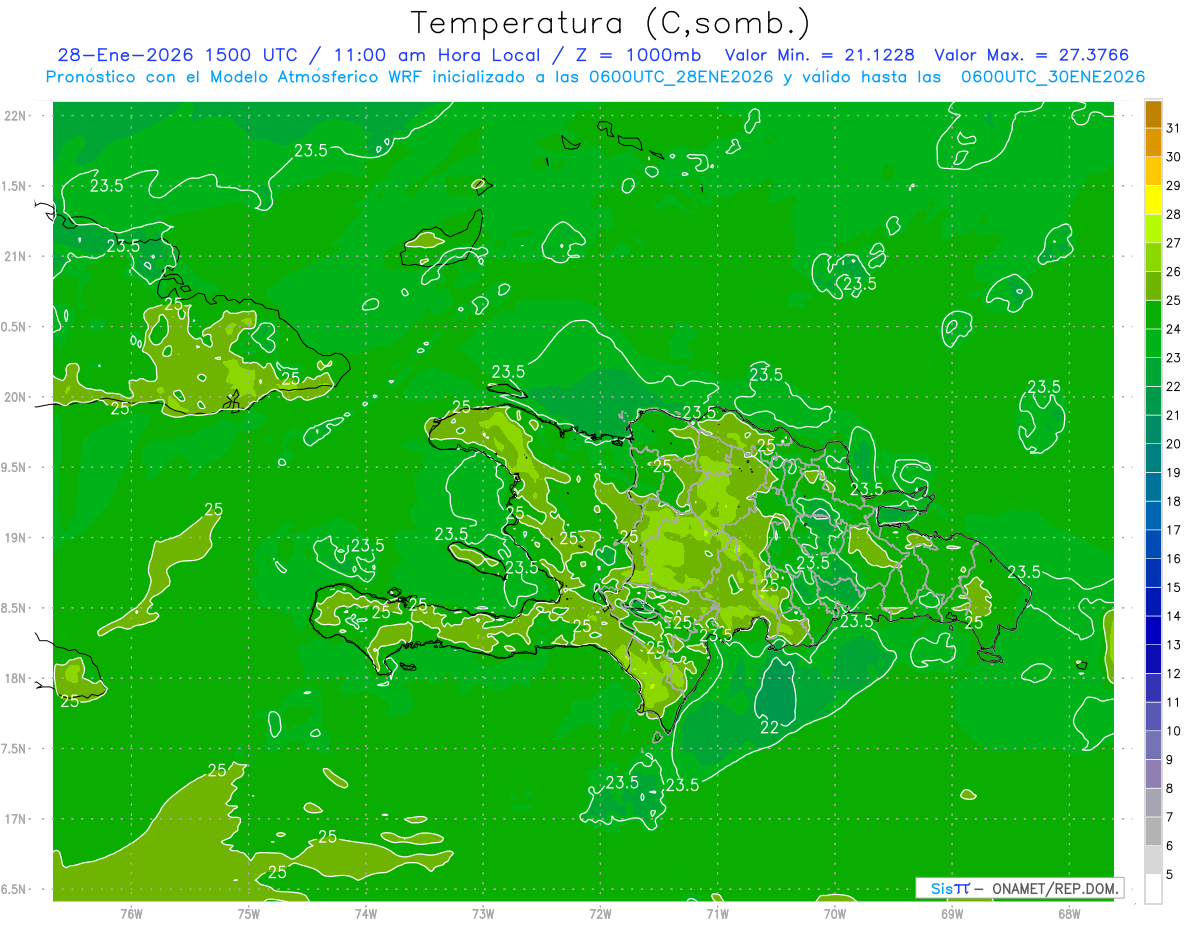
Task: Click the blue swatch between 15 and 16
Action: (1153, 573)
